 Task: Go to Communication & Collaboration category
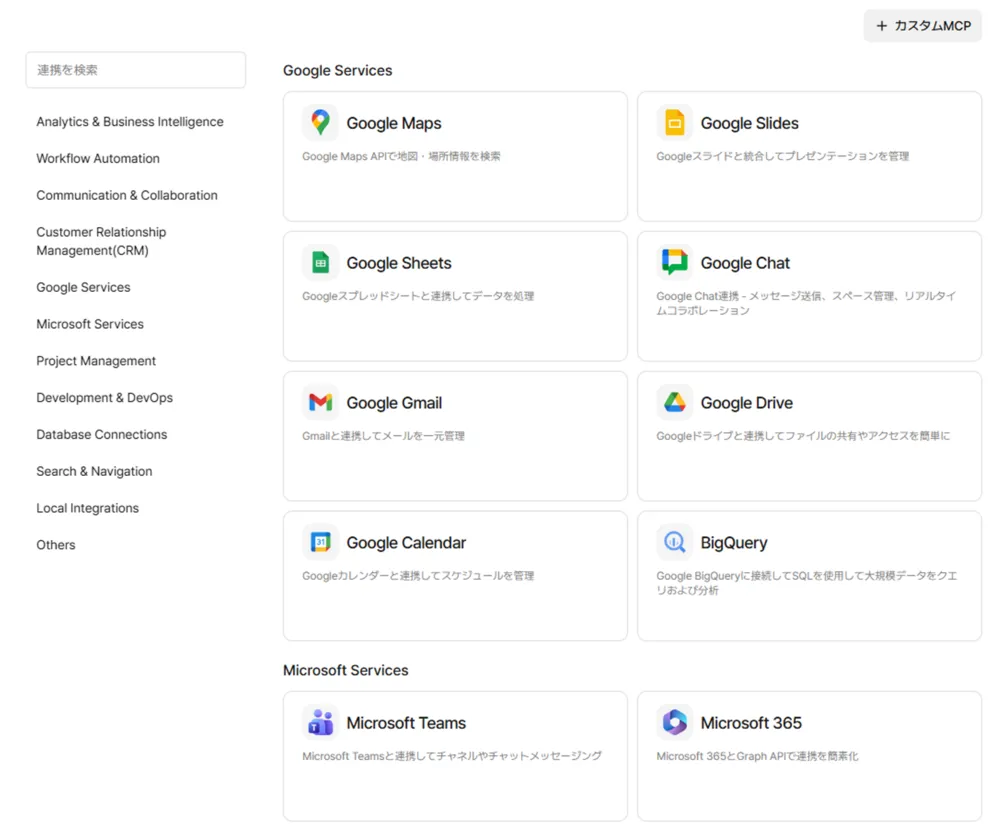pos(127,195)
